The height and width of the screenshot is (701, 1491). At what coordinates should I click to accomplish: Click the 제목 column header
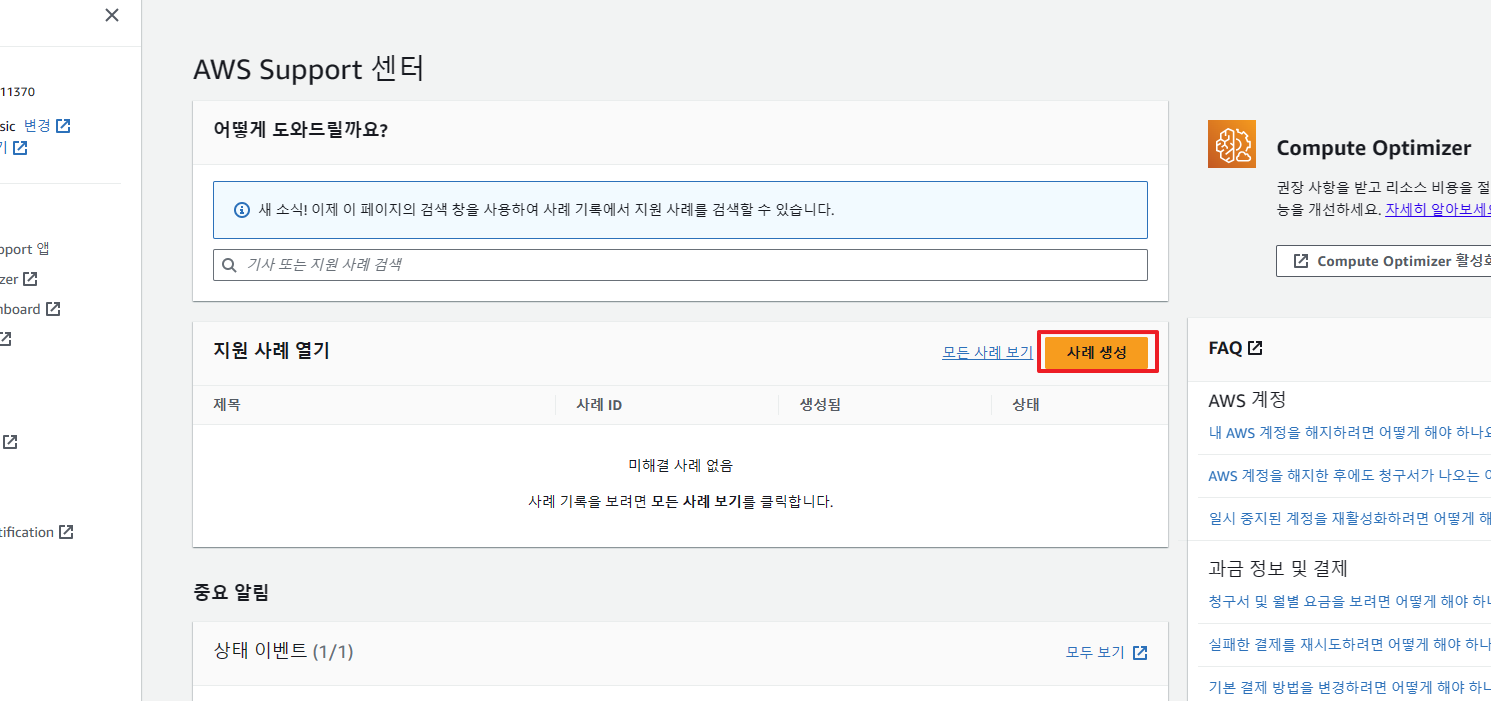coord(227,405)
